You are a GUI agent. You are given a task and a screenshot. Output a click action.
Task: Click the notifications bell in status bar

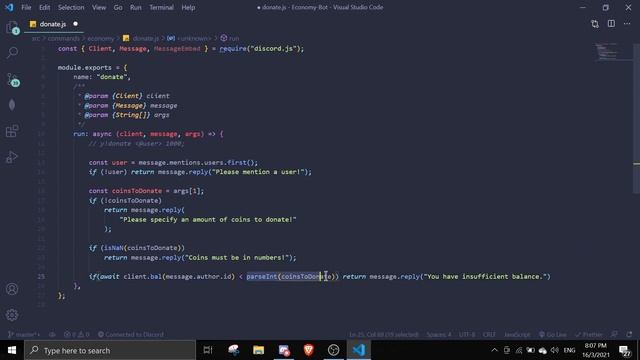[629, 334]
